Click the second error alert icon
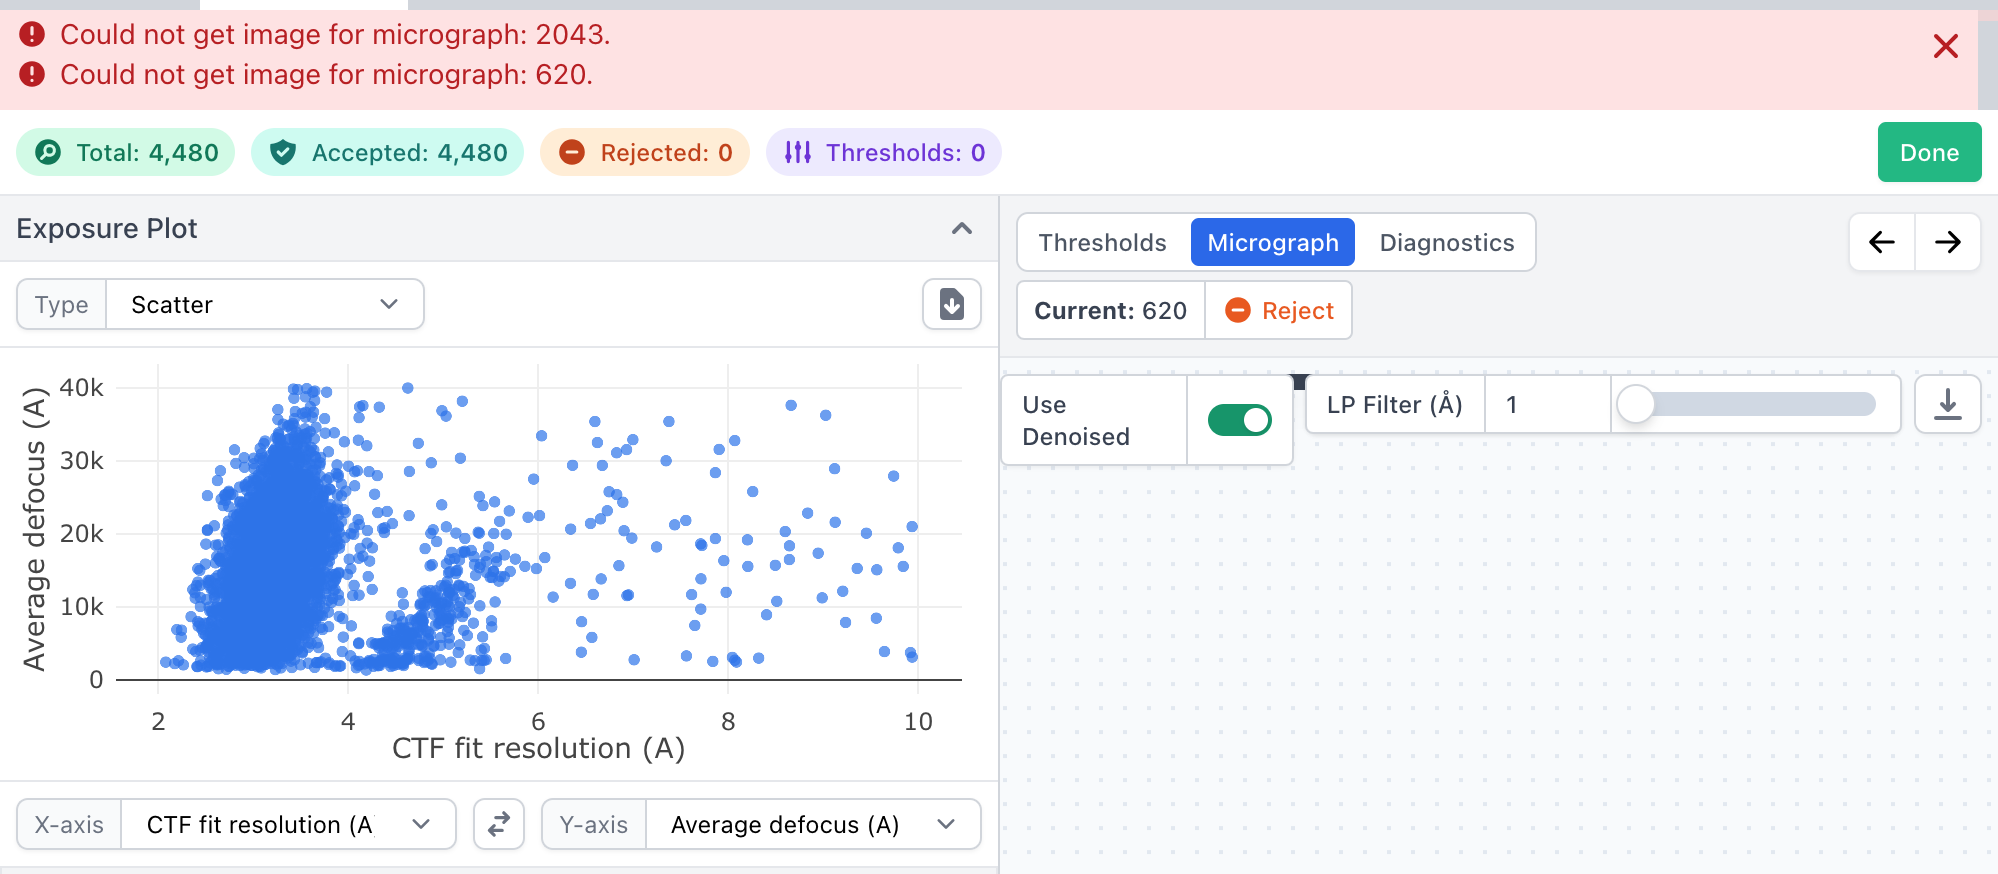 32,75
